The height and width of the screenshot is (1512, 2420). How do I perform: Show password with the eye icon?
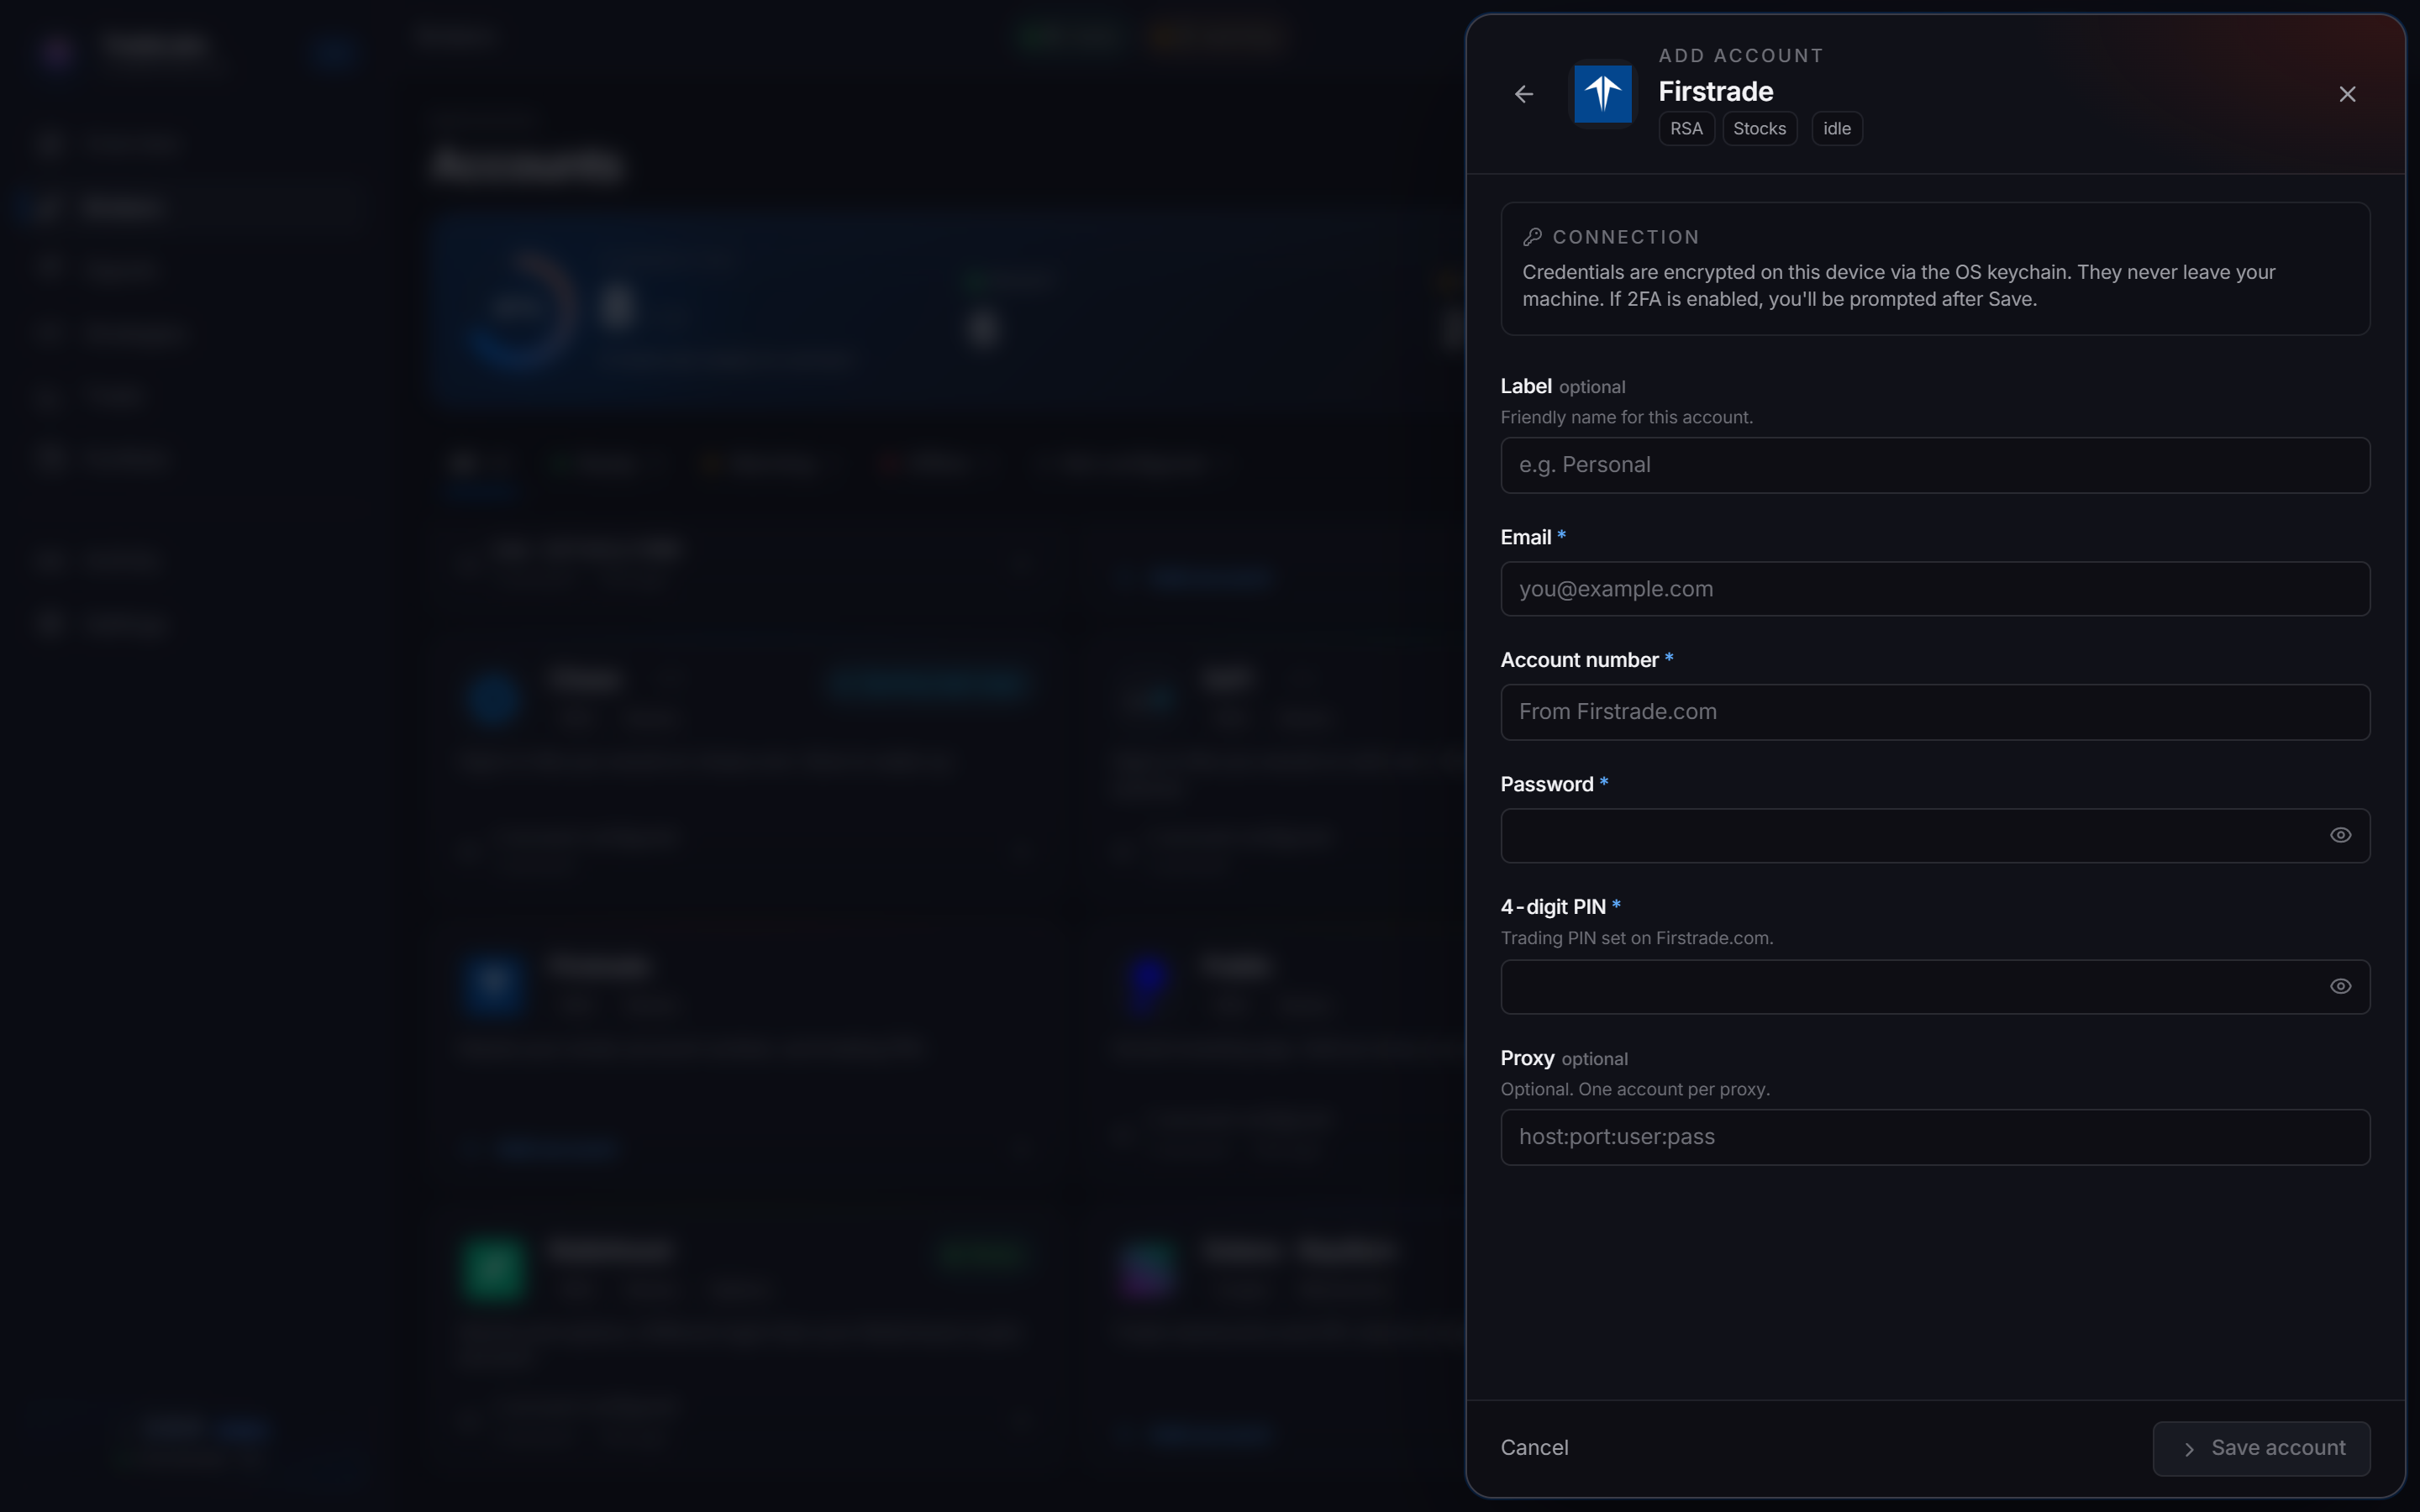tap(2340, 836)
